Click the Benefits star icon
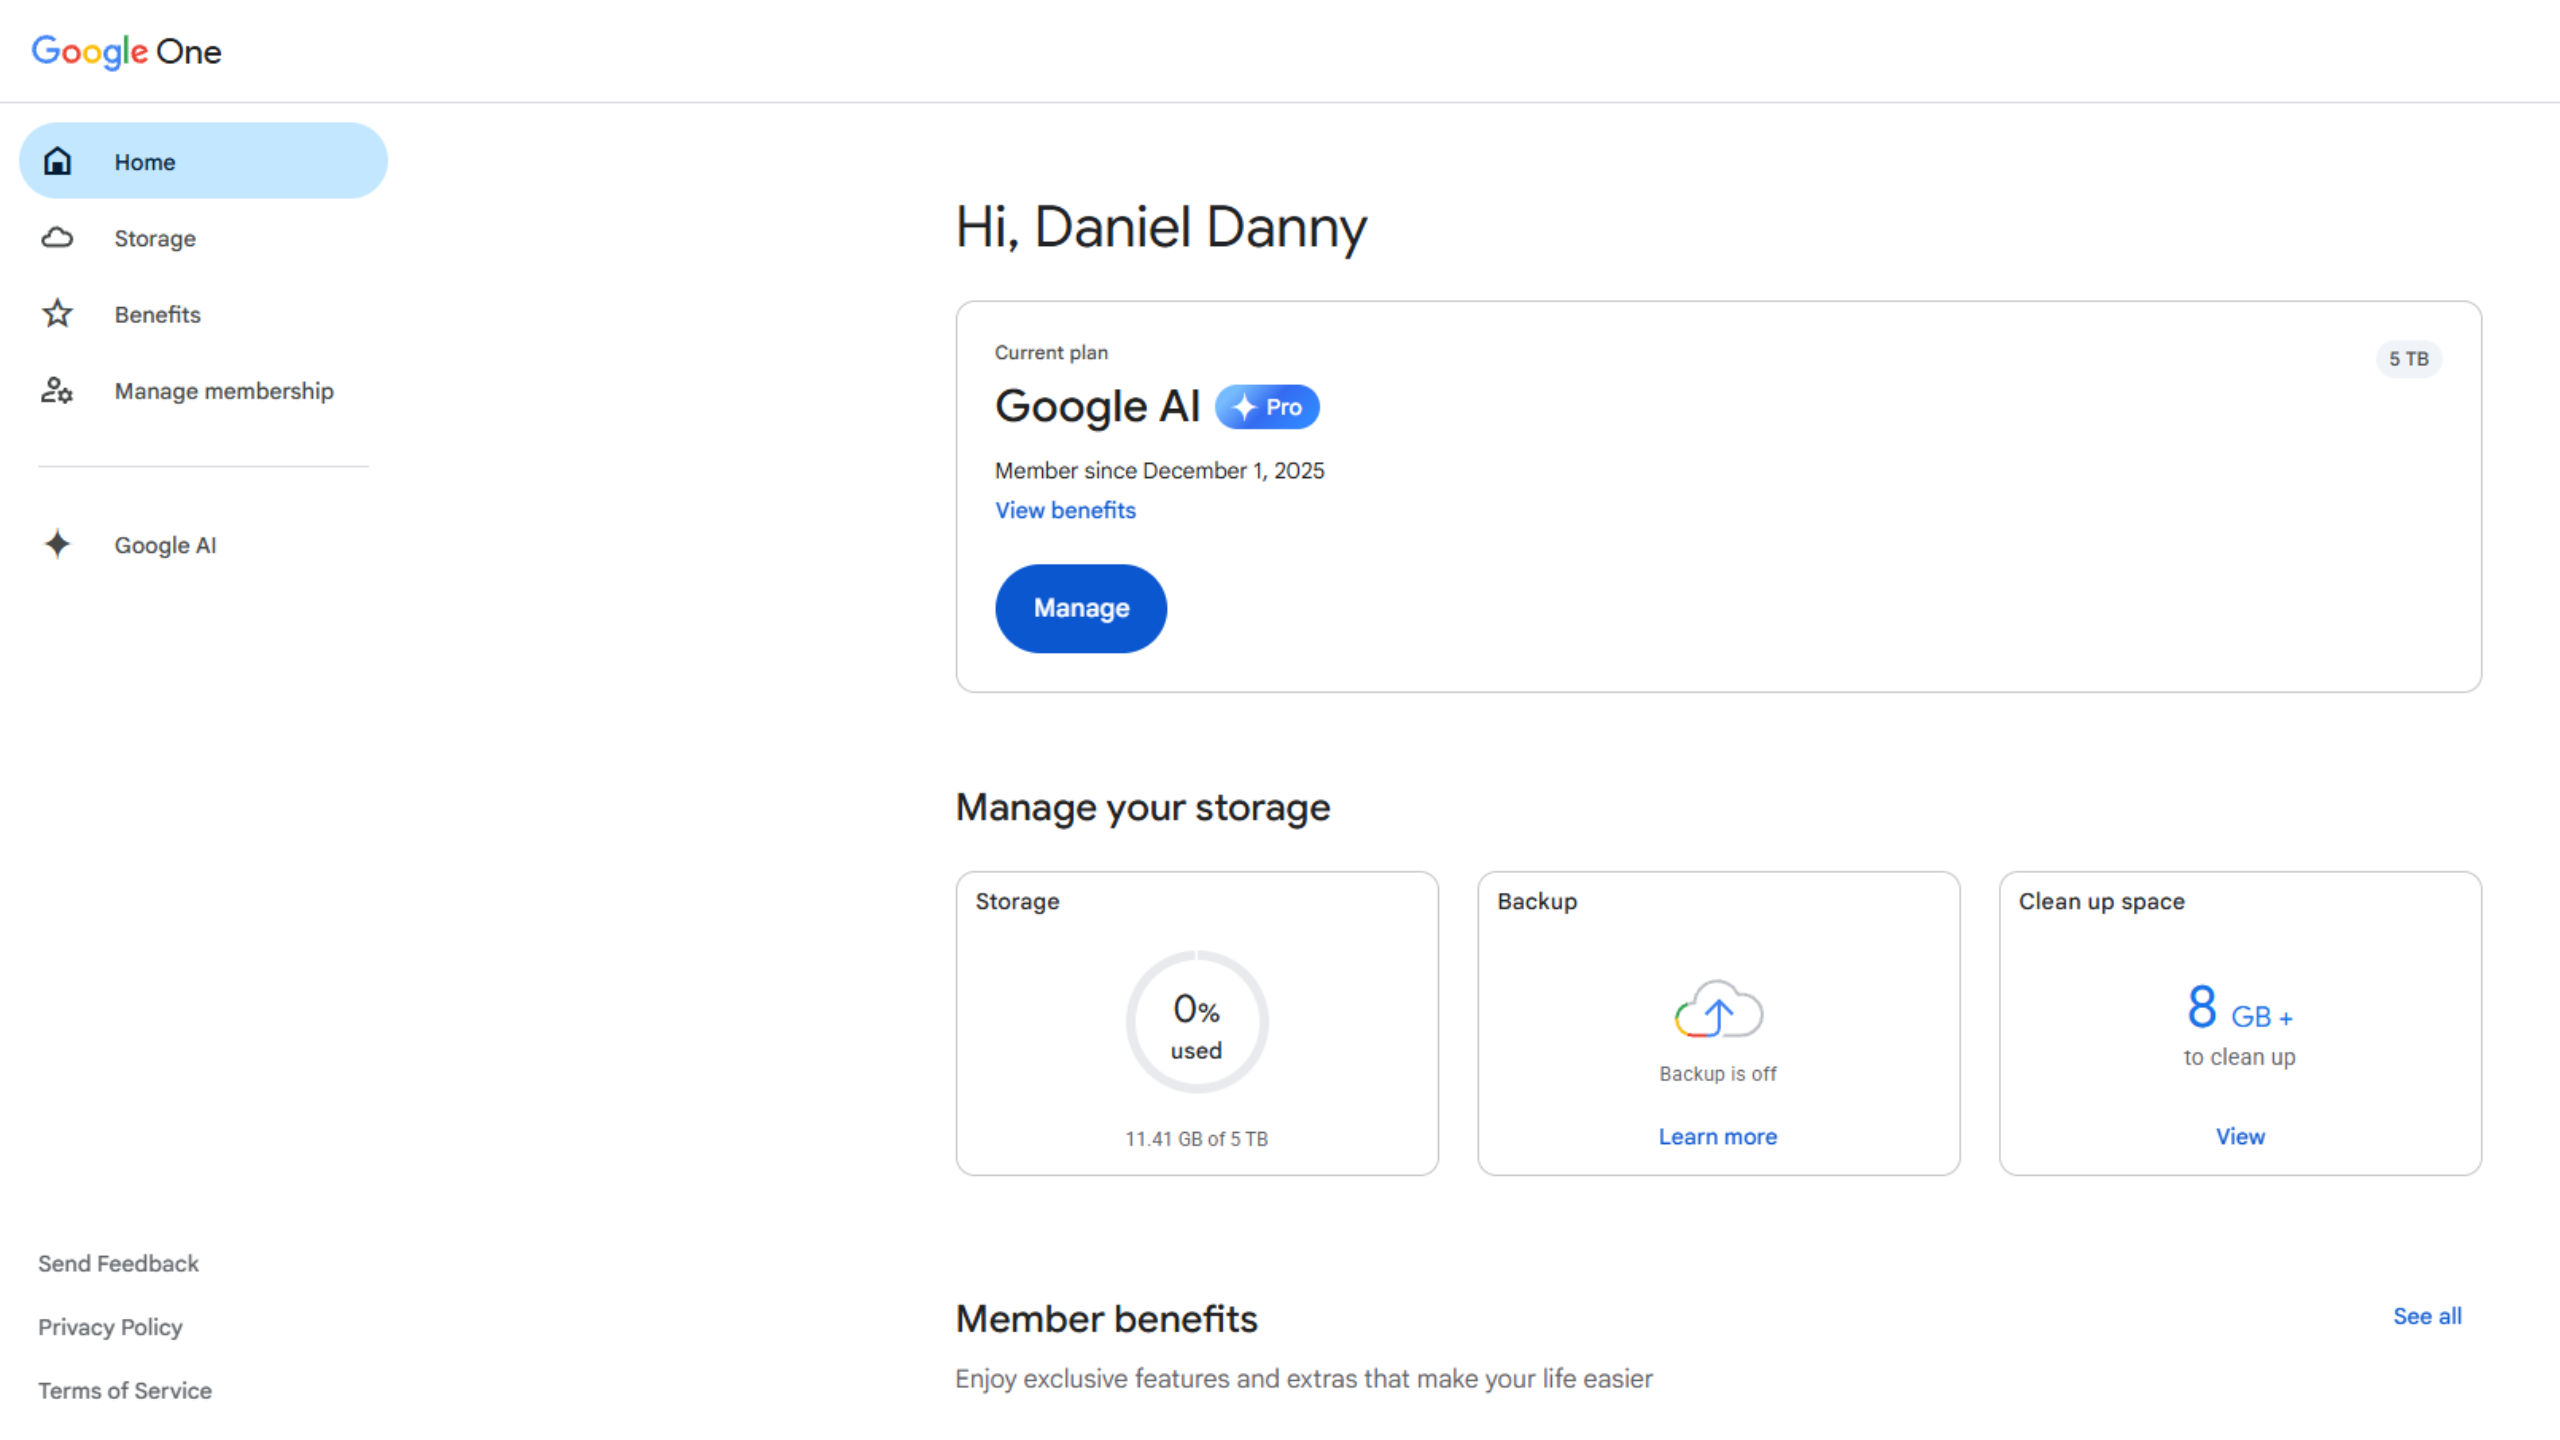The height and width of the screenshot is (1440, 2560). click(x=57, y=314)
